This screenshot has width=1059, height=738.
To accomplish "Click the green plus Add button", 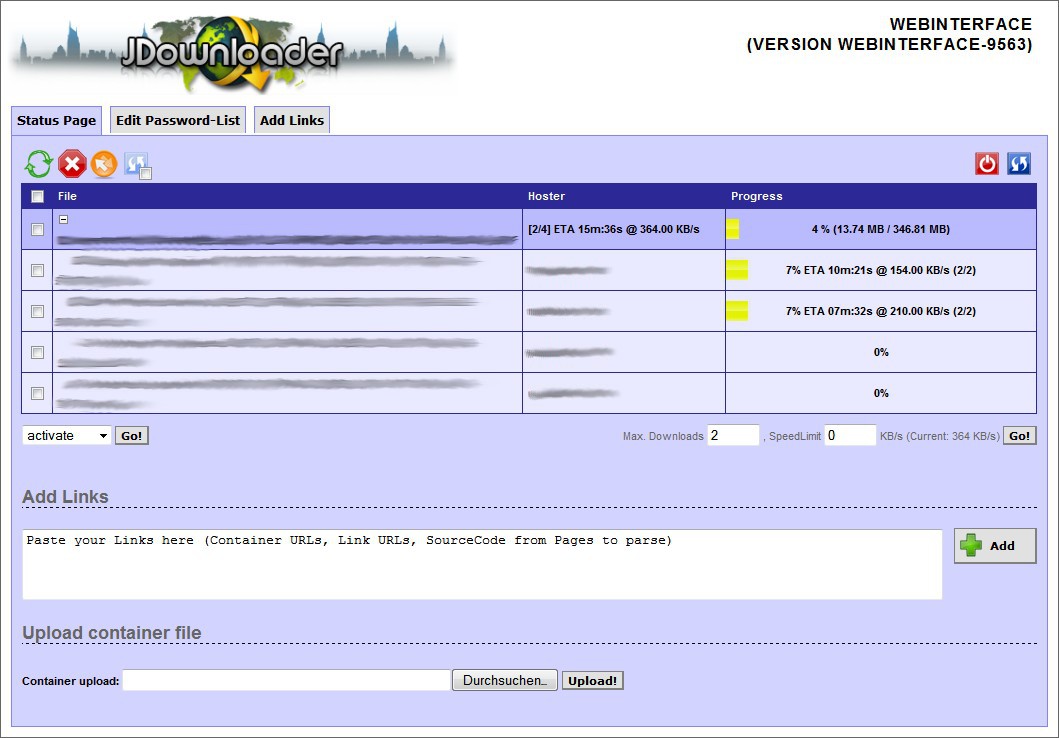I will (994, 546).
